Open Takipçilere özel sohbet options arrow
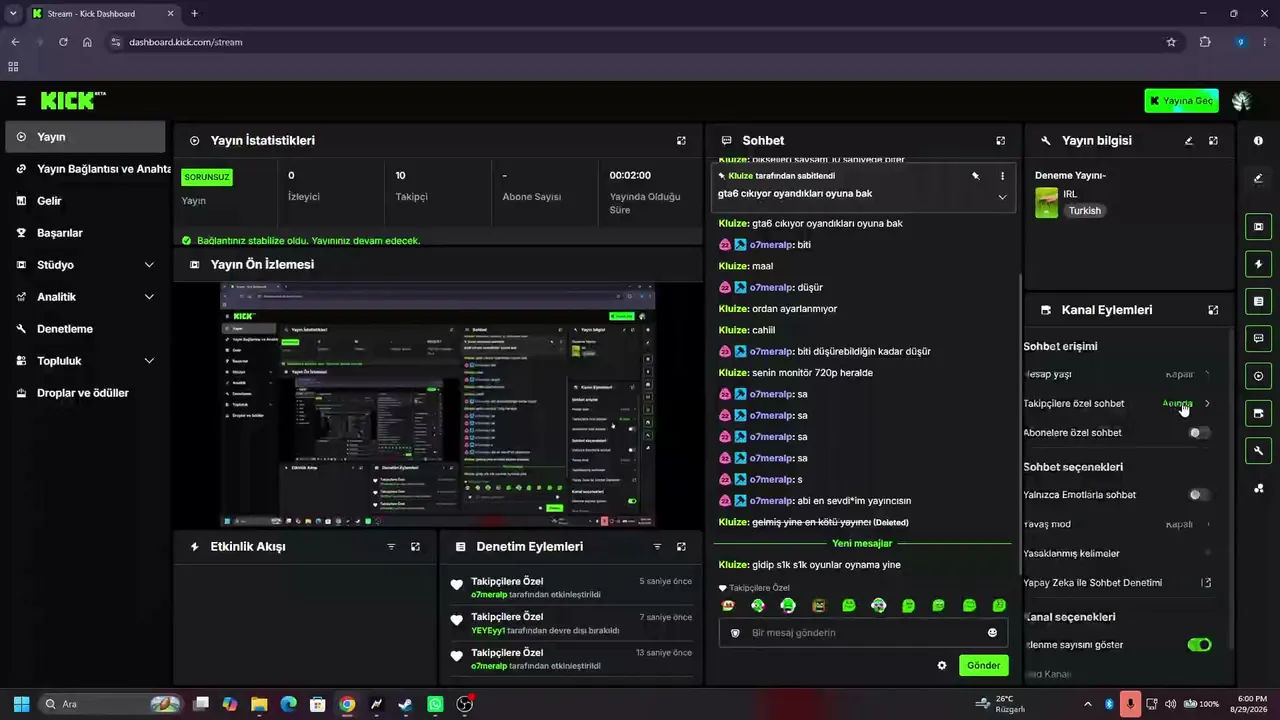Image resolution: width=1280 pixels, height=720 pixels. (x=1207, y=404)
